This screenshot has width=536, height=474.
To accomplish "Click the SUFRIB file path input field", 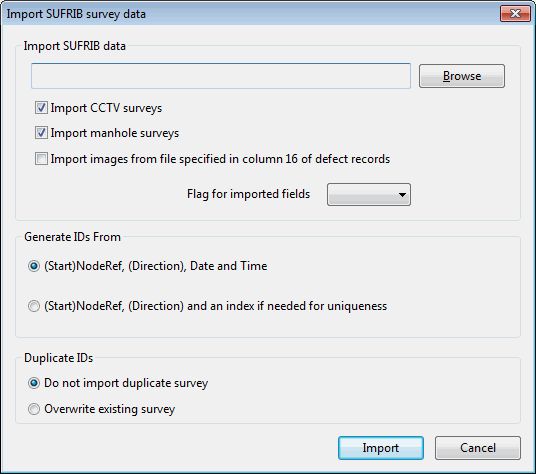I will tap(221, 76).
